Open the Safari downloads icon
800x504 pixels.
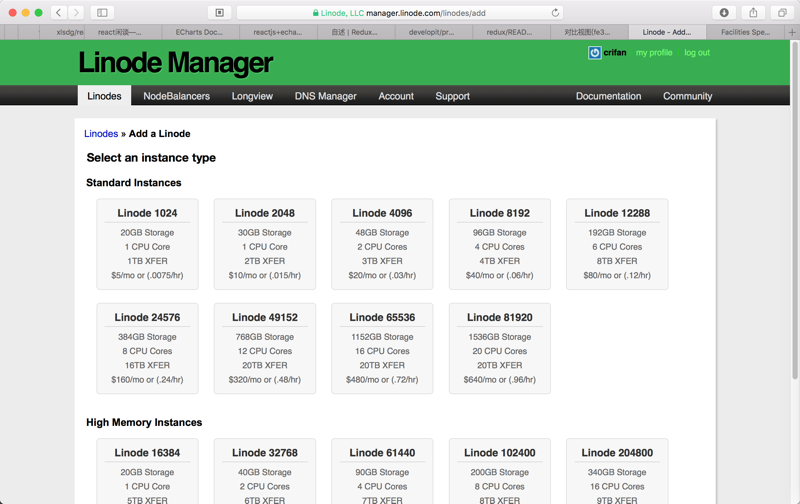pyautogui.click(x=724, y=13)
